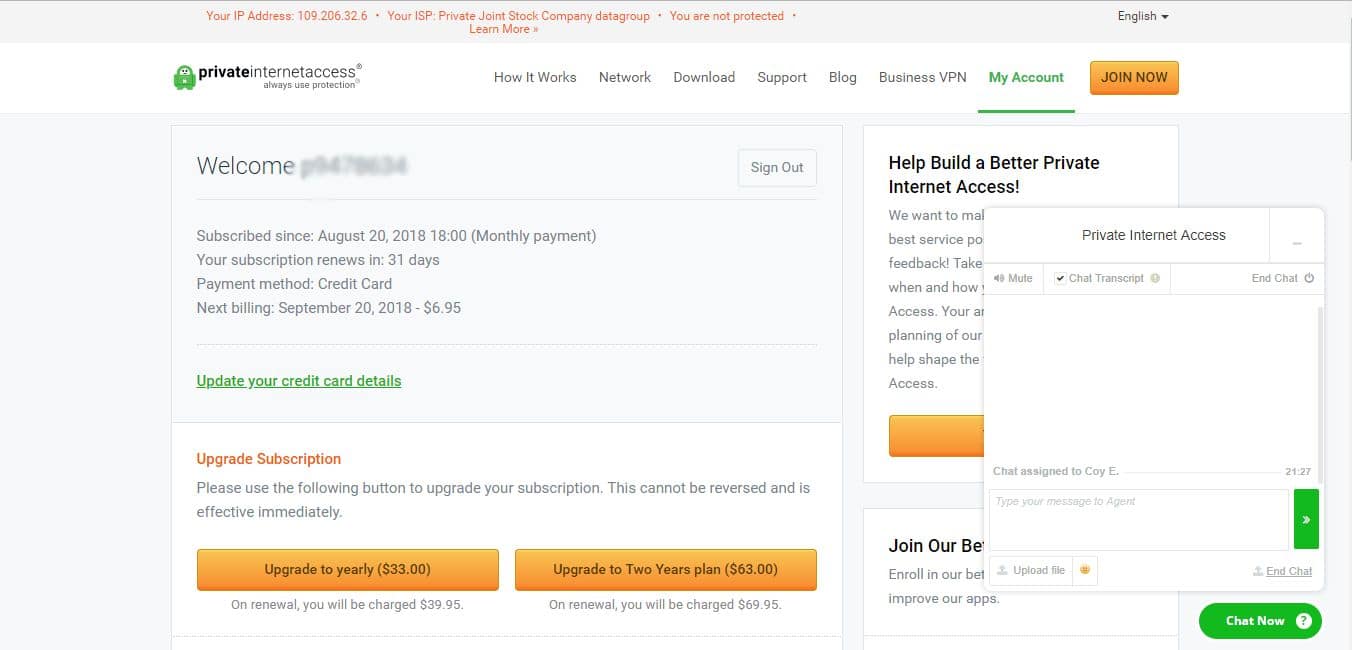Minimize the chat window
The image size is (1352, 650).
click(1297, 236)
